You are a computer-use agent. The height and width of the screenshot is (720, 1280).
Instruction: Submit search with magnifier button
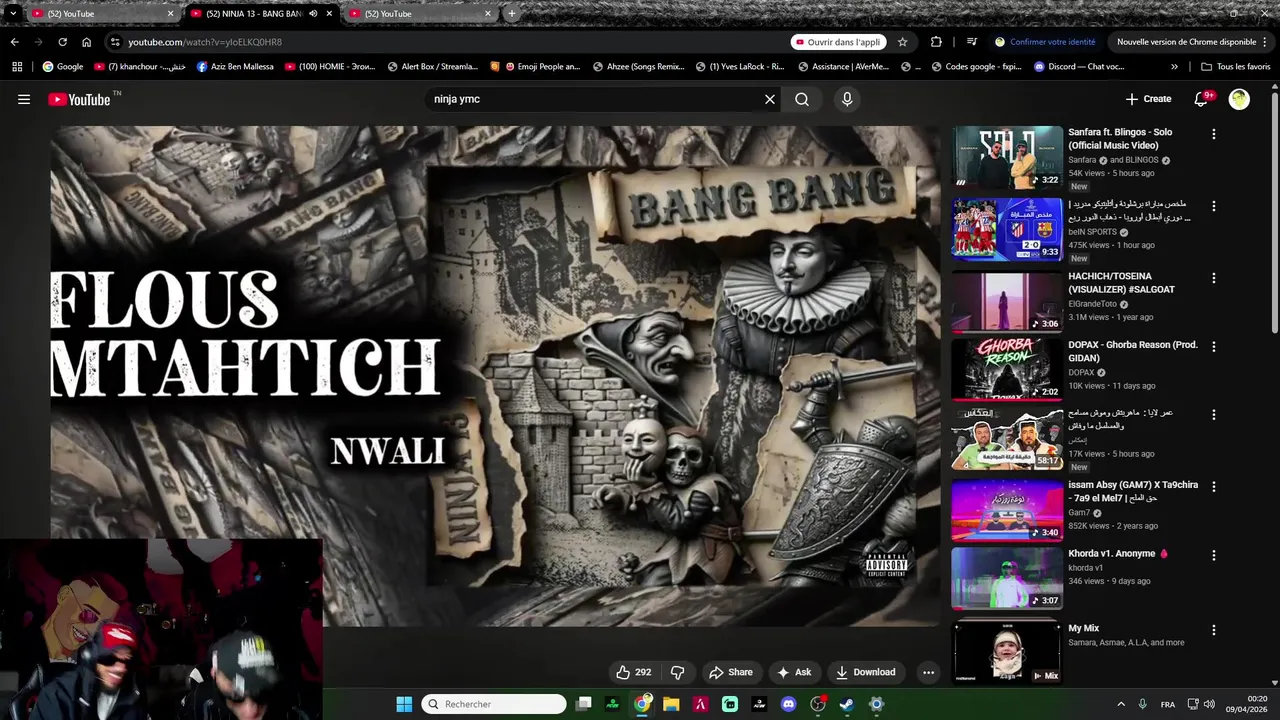click(802, 99)
